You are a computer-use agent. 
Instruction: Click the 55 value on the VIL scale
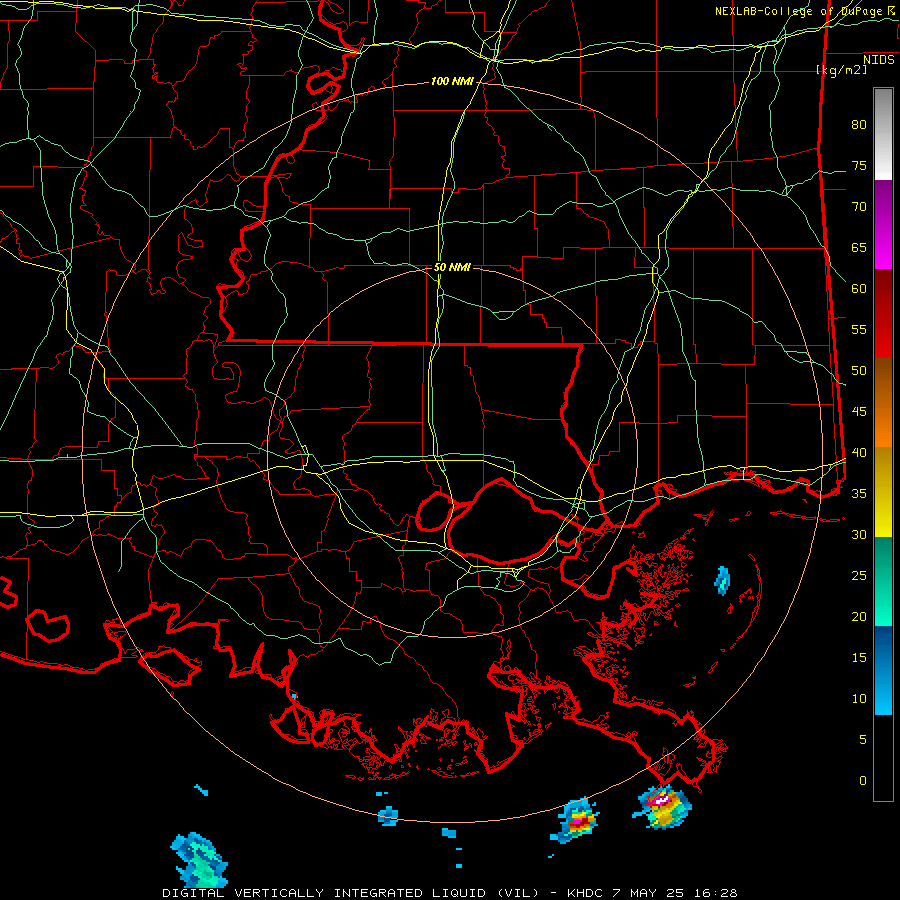pyautogui.click(x=859, y=329)
